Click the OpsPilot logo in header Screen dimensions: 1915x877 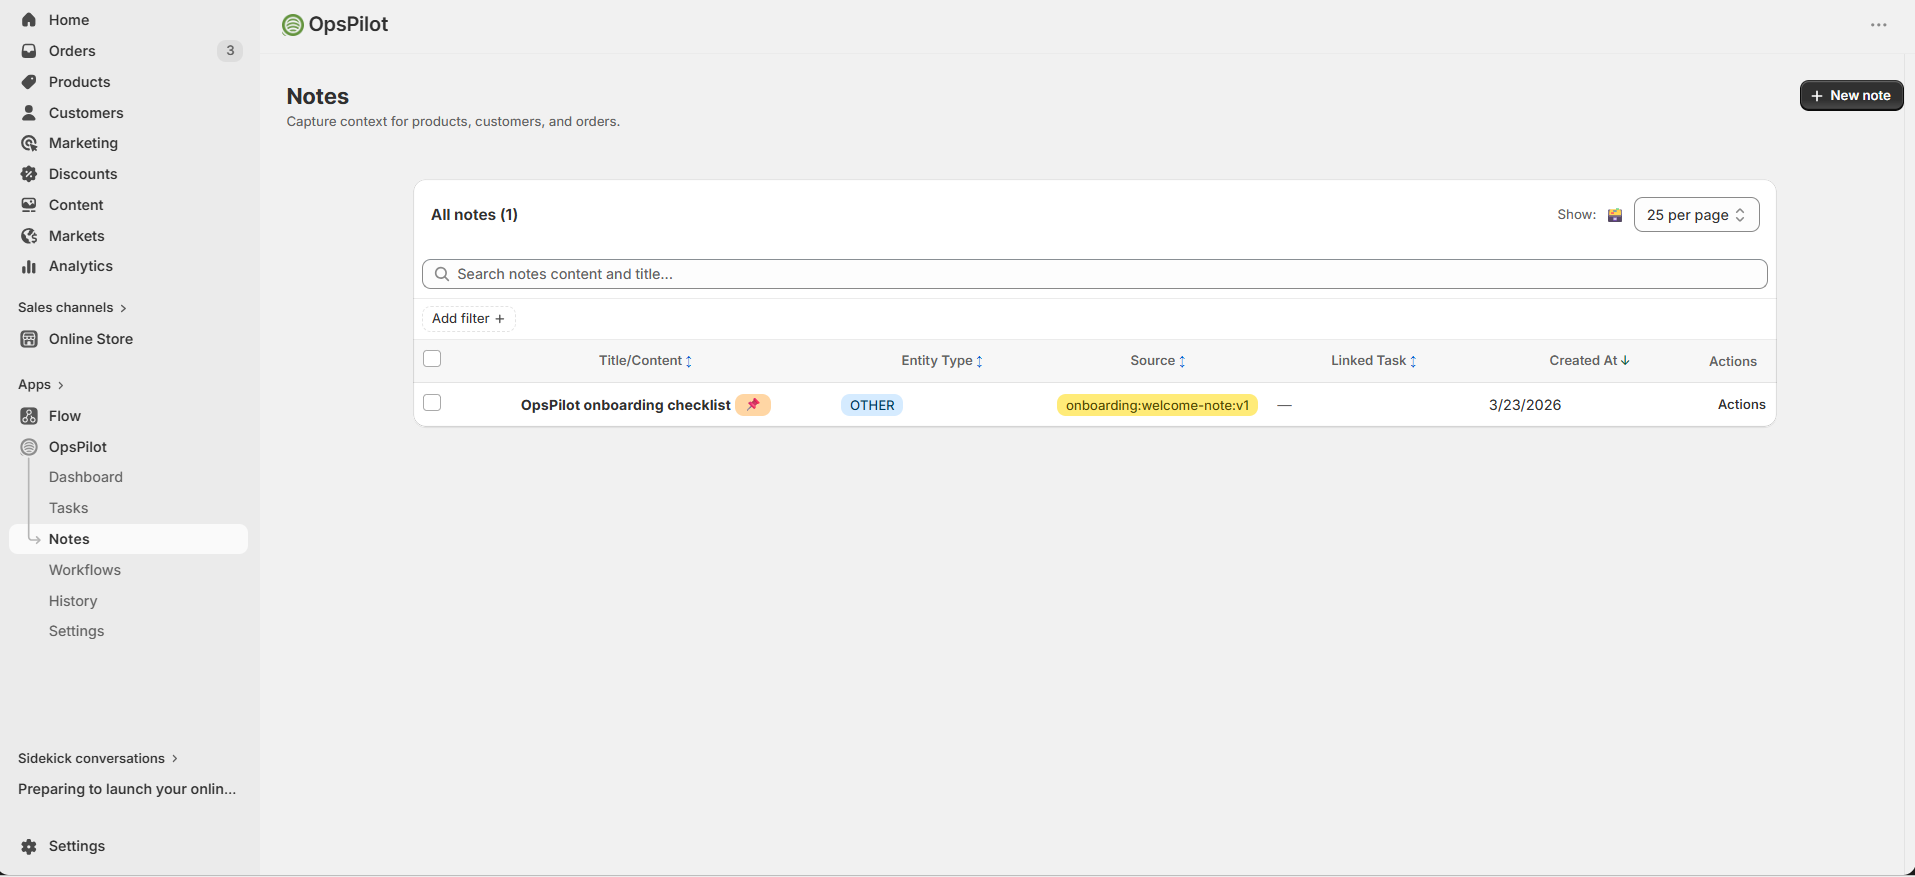(293, 25)
